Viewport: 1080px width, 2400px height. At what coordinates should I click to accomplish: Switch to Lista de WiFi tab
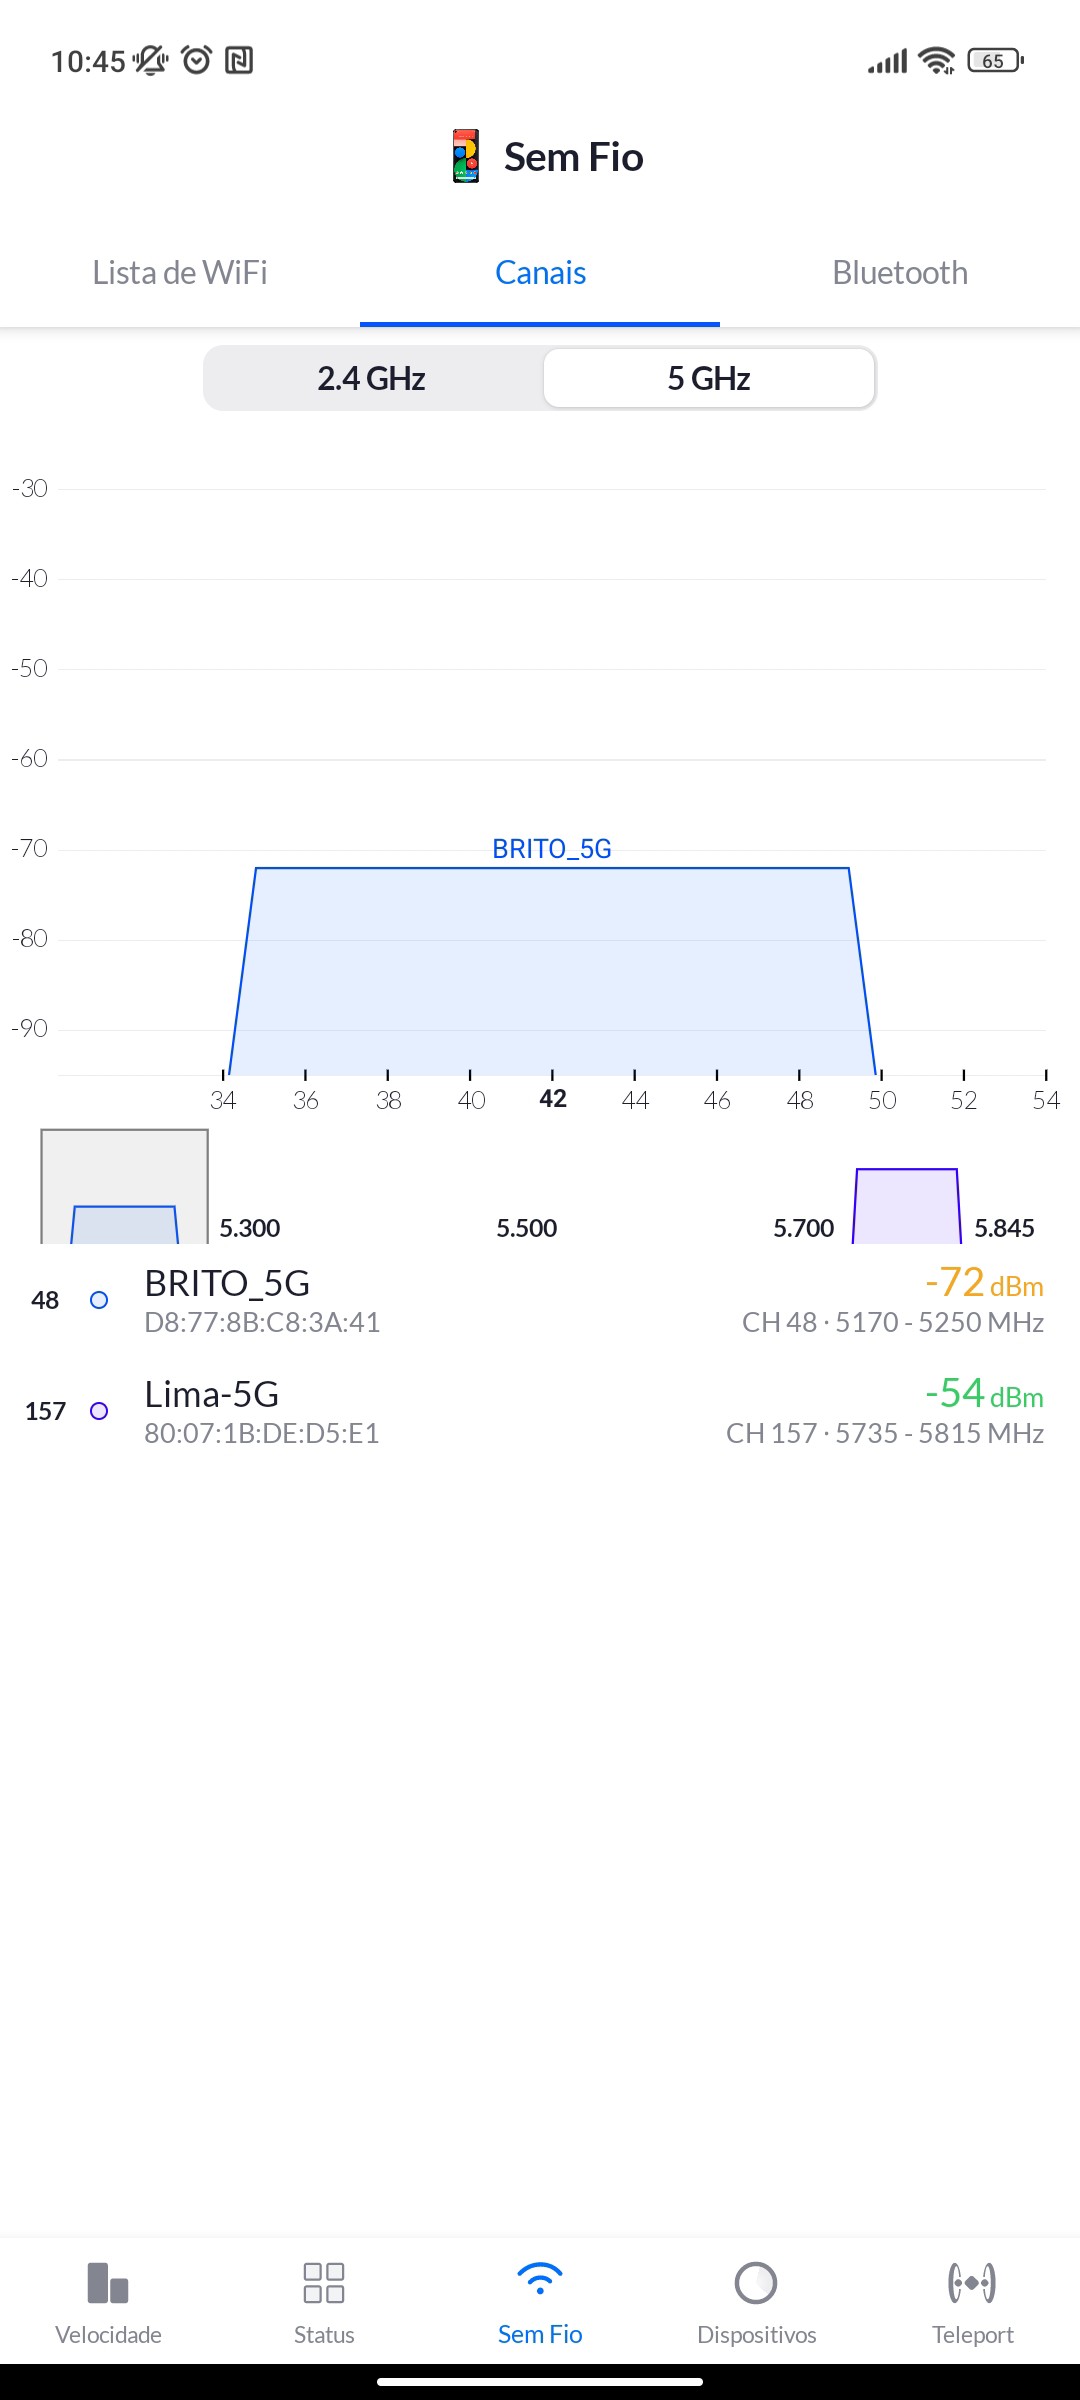(x=180, y=273)
